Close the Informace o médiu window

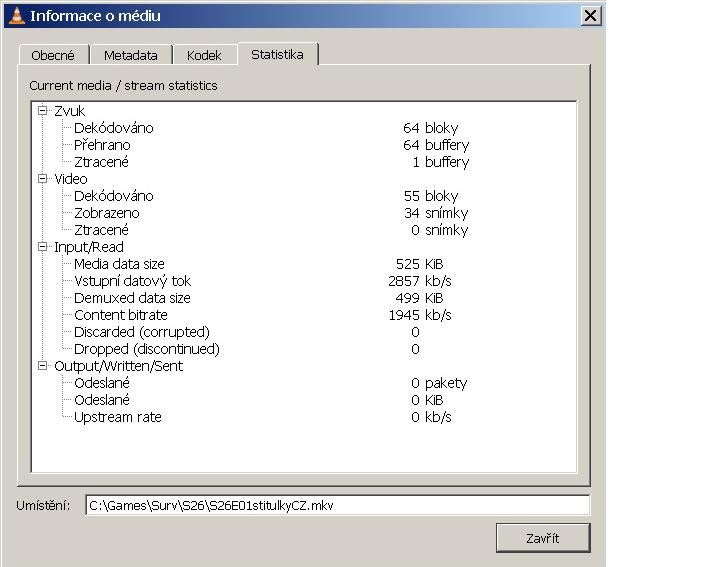coord(590,16)
